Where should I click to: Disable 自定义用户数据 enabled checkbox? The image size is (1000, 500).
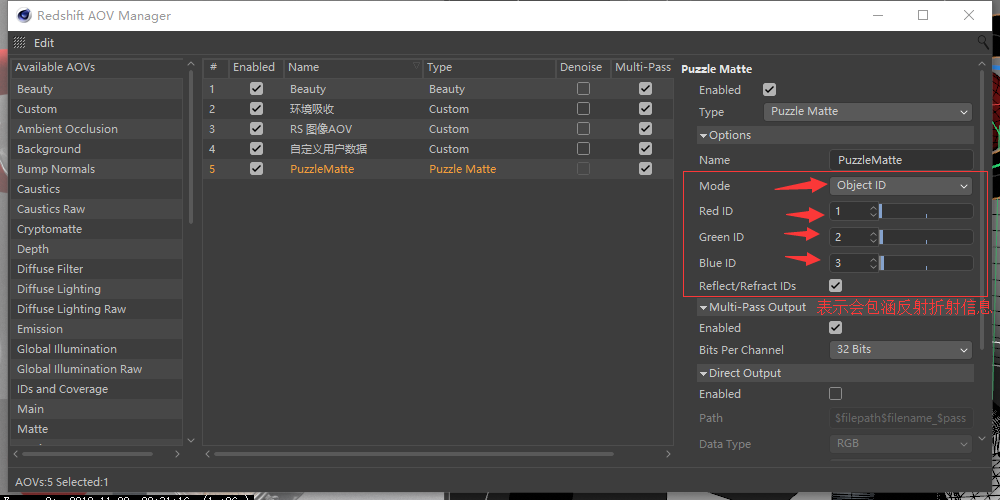pos(256,149)
